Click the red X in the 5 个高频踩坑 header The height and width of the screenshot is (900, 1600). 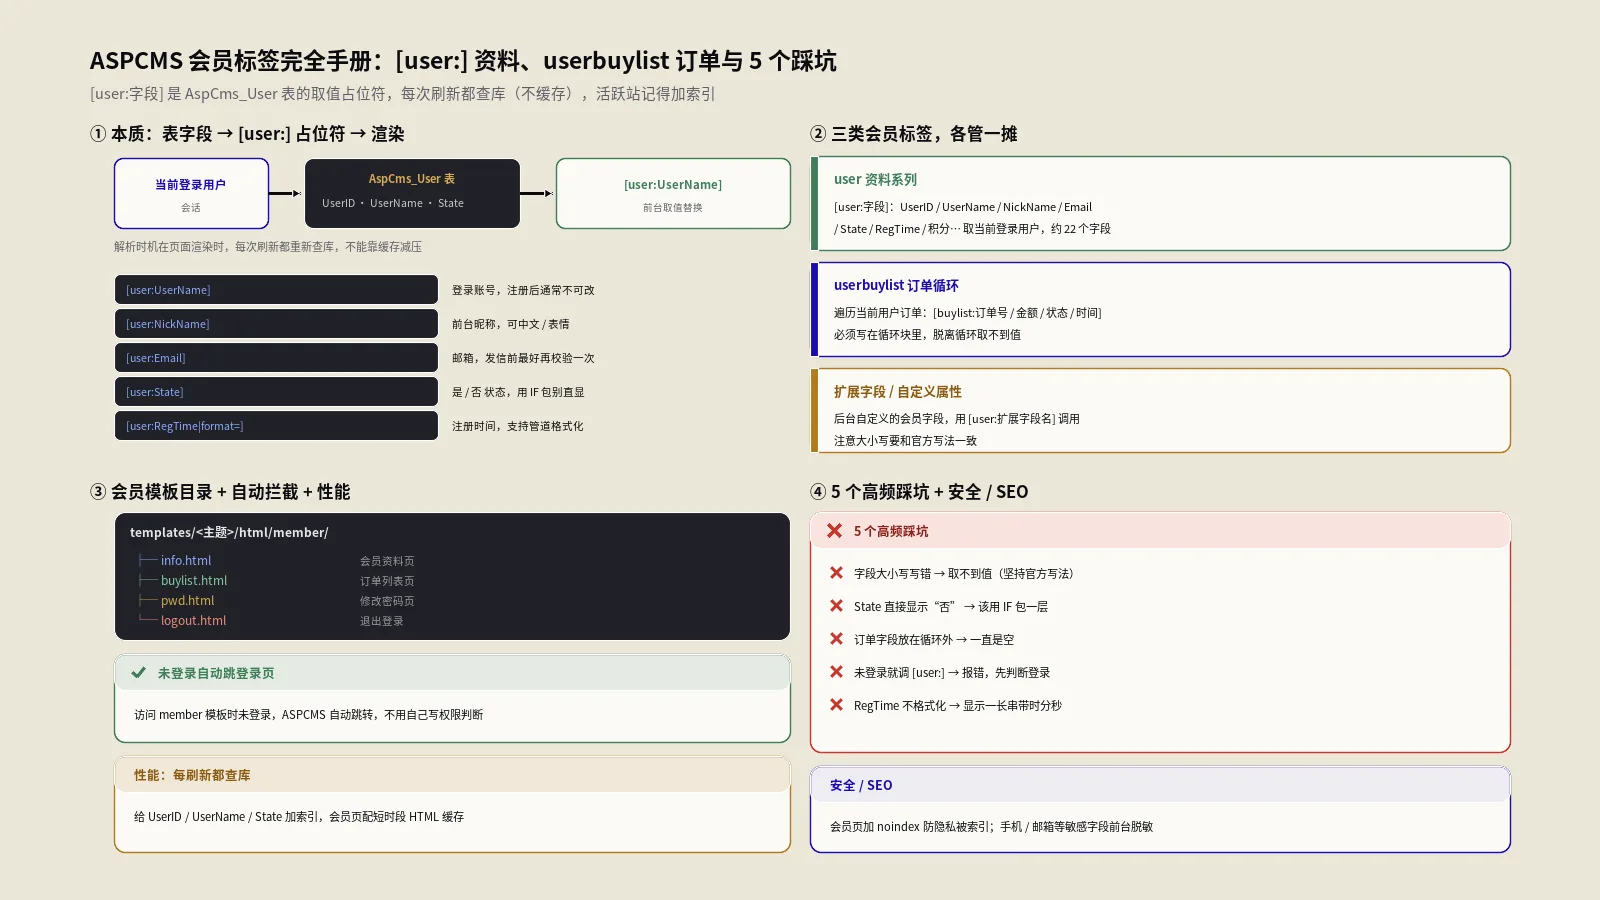point(834,531)
